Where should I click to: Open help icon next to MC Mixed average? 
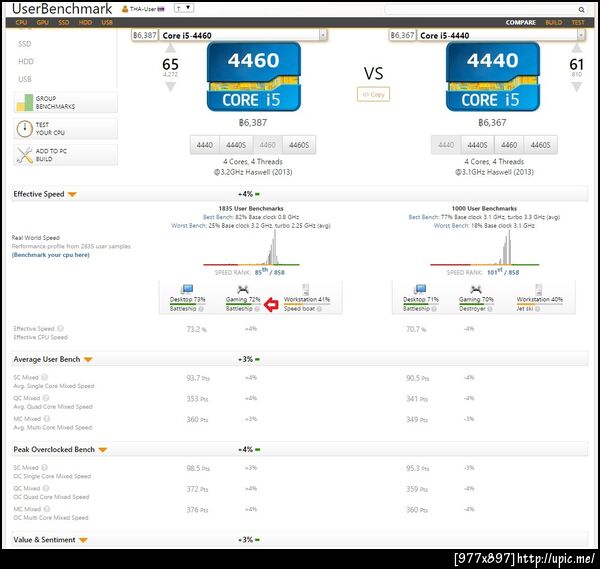(x=47, y=419)
